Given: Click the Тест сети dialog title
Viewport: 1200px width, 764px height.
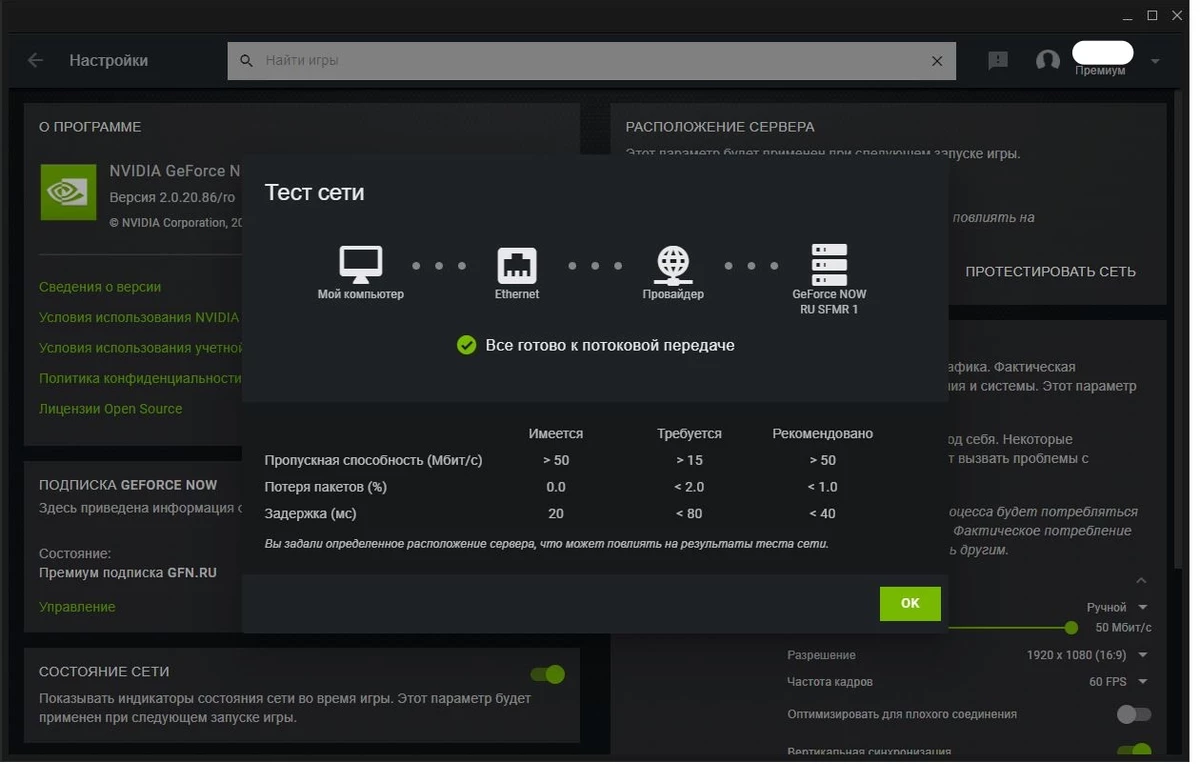Looking at the screenshot, I should [314, 193].
